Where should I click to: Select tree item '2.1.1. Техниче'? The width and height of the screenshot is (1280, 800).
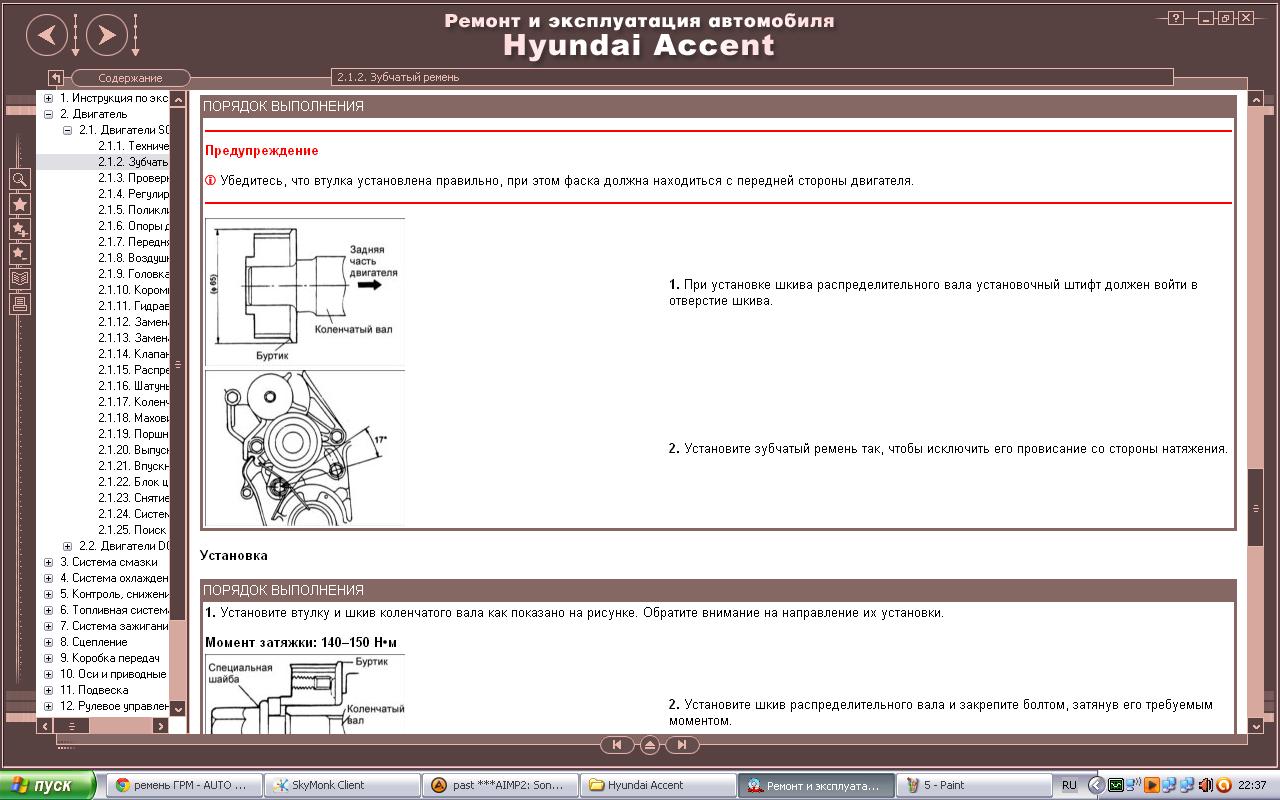click(134, 146)
